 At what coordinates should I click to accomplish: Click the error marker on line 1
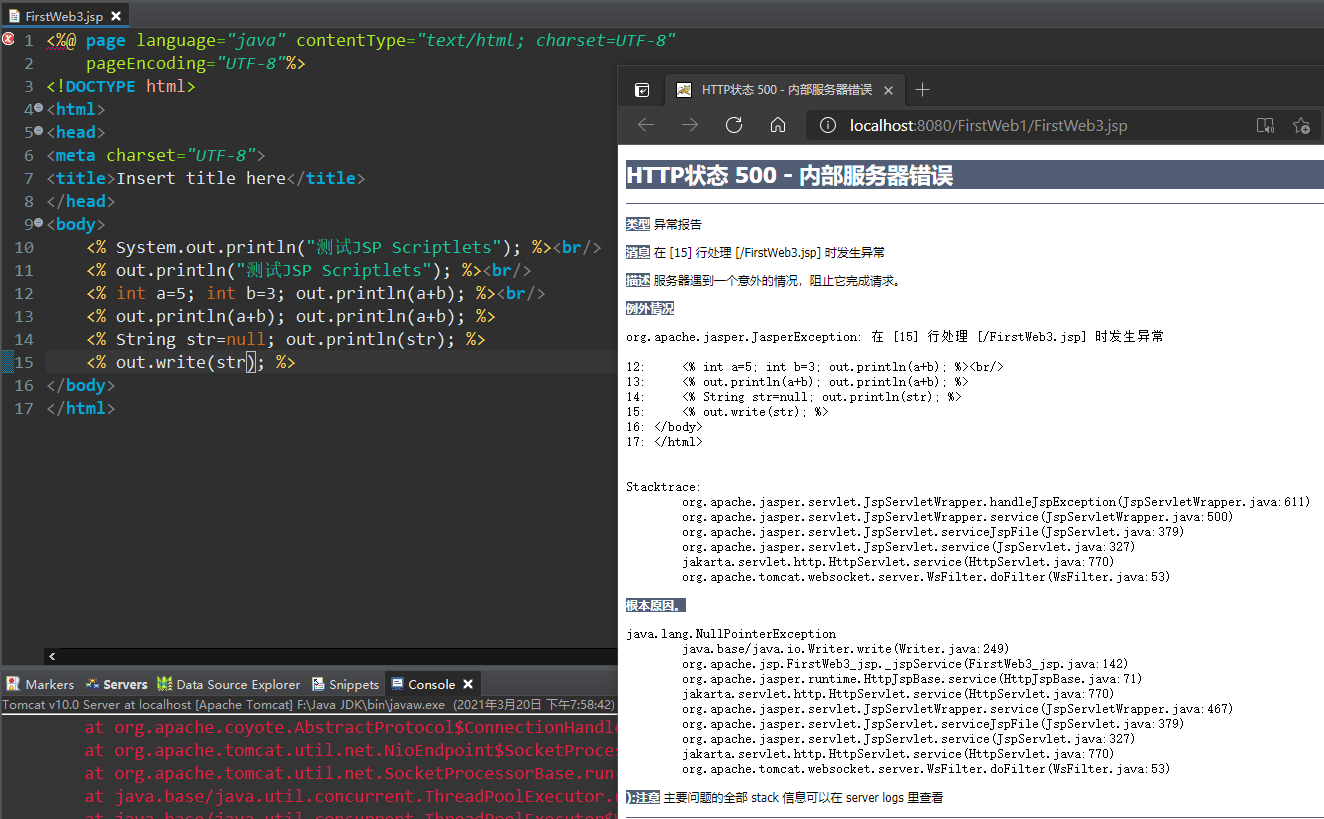pos(8,40)
